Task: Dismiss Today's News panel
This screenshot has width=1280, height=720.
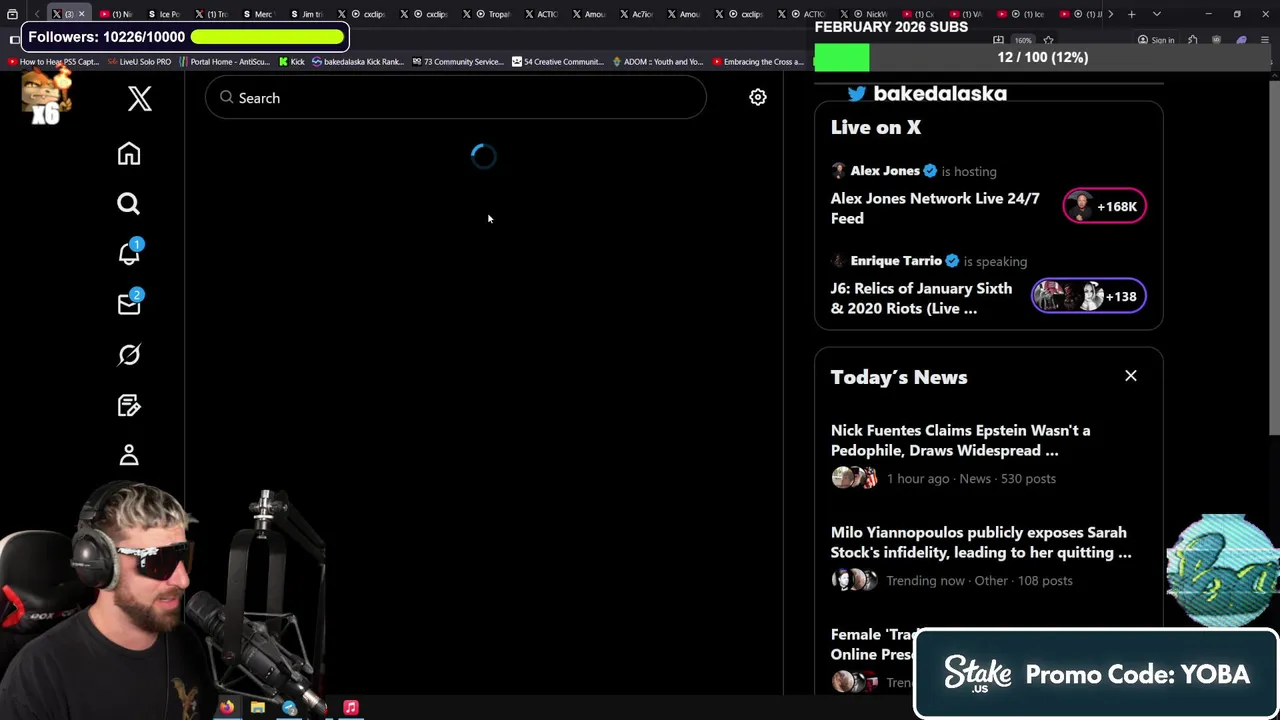Action: (x=1131, y=376)
